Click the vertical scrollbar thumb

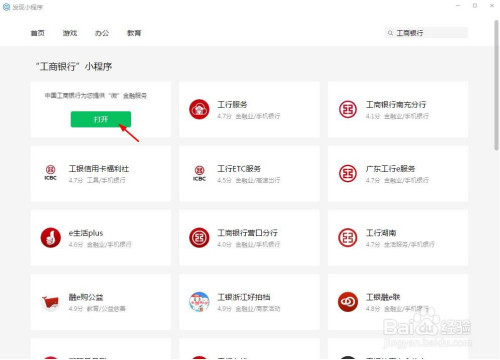496,85
